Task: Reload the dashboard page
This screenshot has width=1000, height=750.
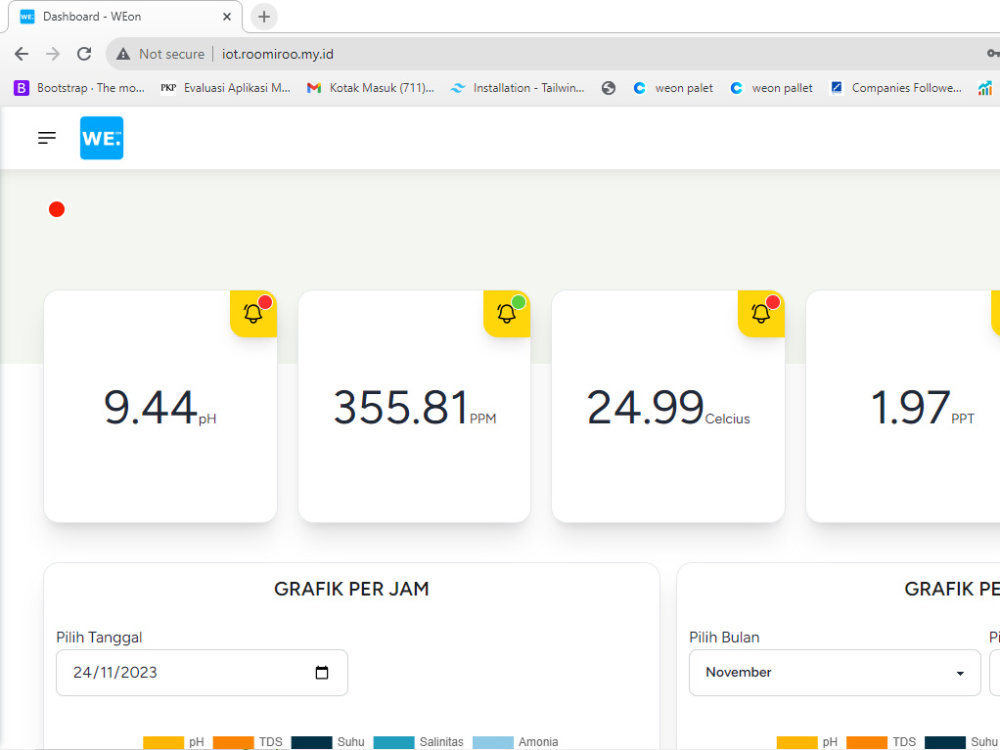Action: (x=84, y=54)
